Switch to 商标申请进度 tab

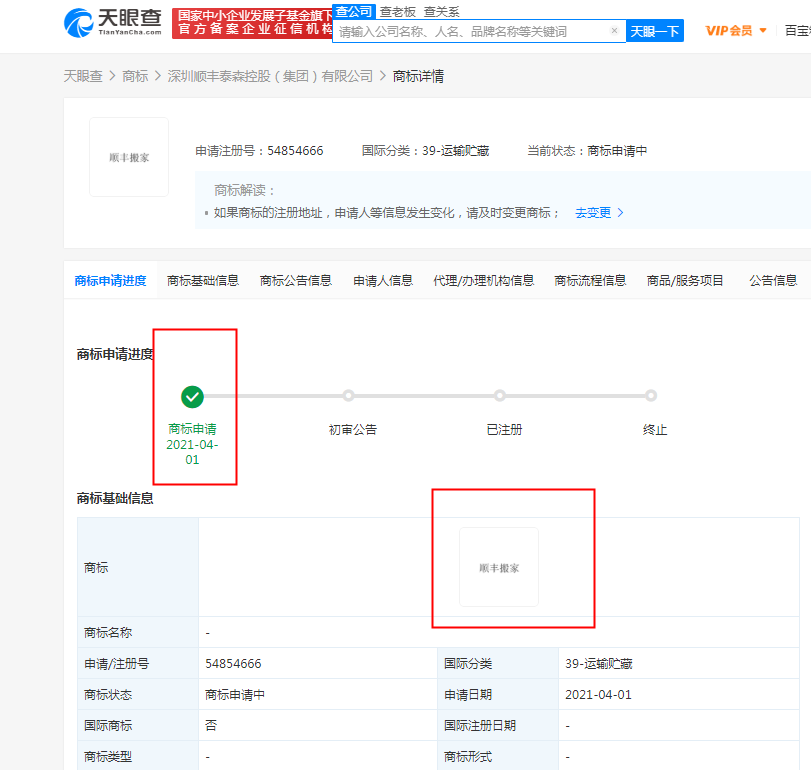click(x=110, y=280)
